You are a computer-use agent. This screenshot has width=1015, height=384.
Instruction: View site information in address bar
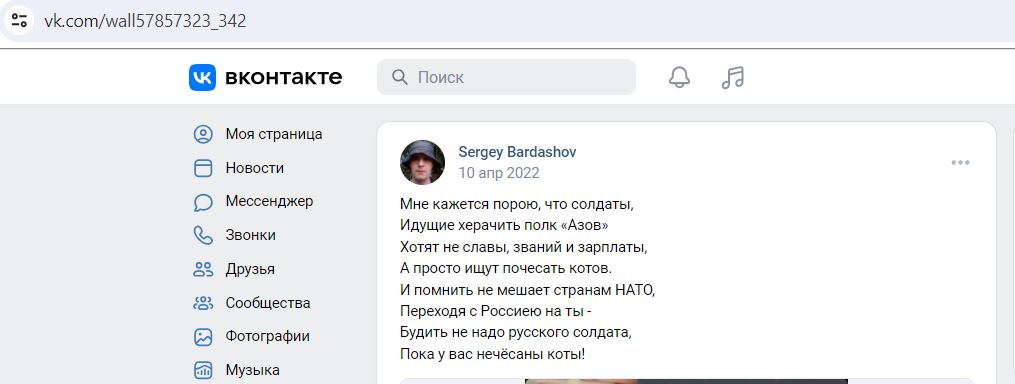click(x=19, y=20)
